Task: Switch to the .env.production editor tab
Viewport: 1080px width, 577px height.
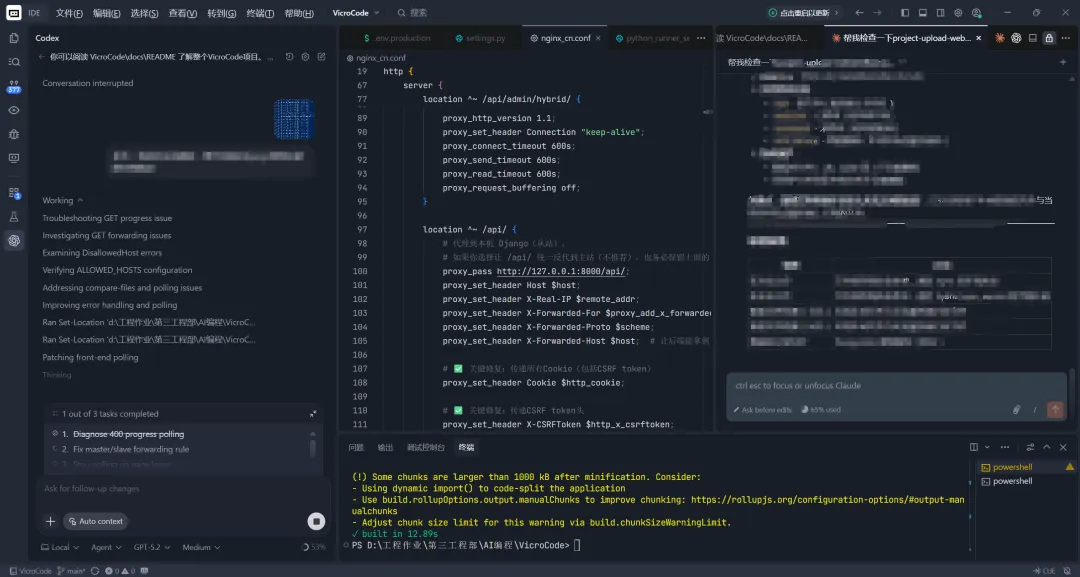Action: click(x=397, y=39)
